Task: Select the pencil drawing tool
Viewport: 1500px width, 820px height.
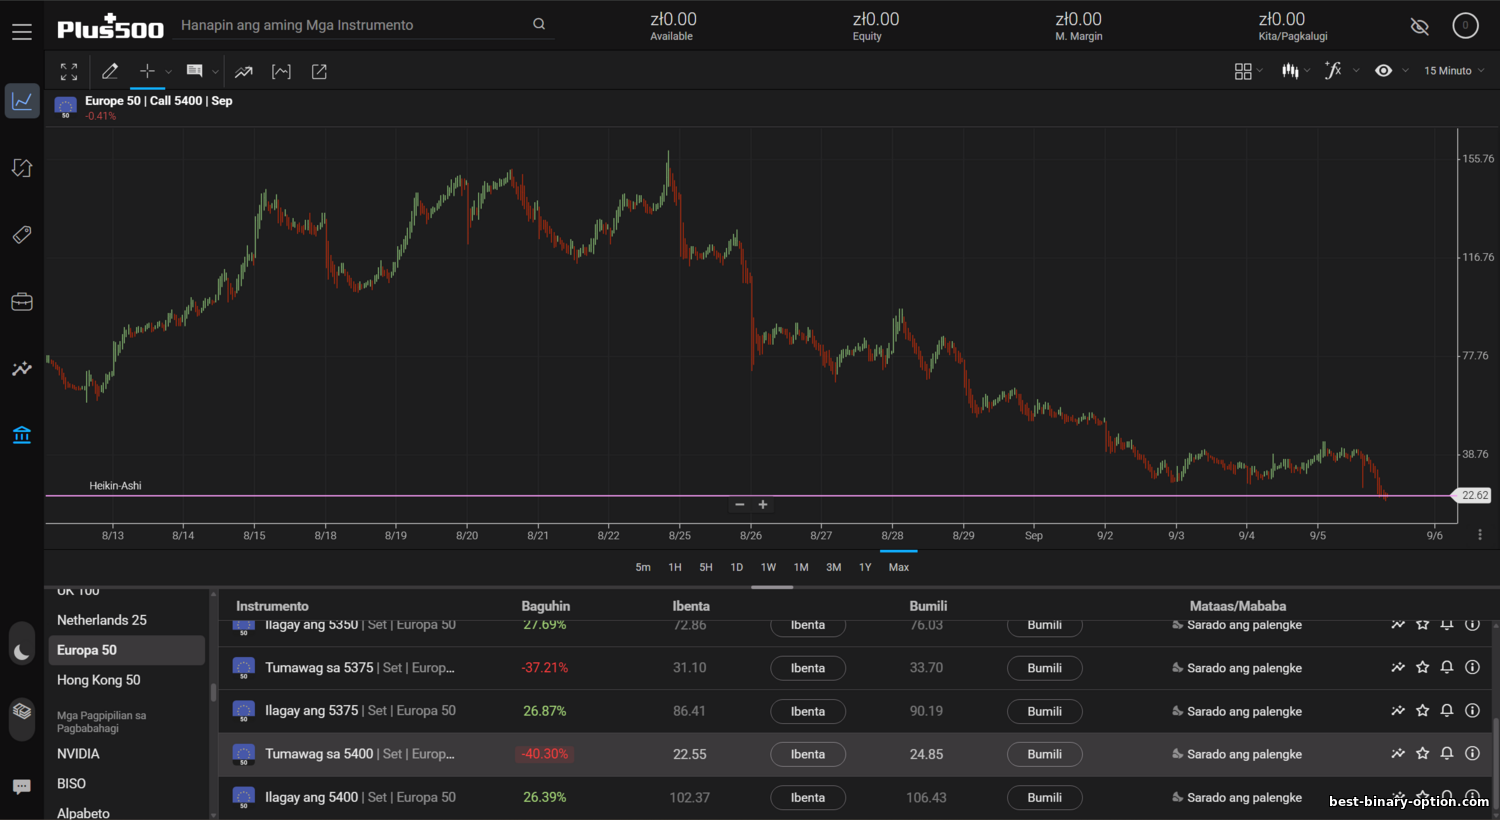Action: [110, 72]
